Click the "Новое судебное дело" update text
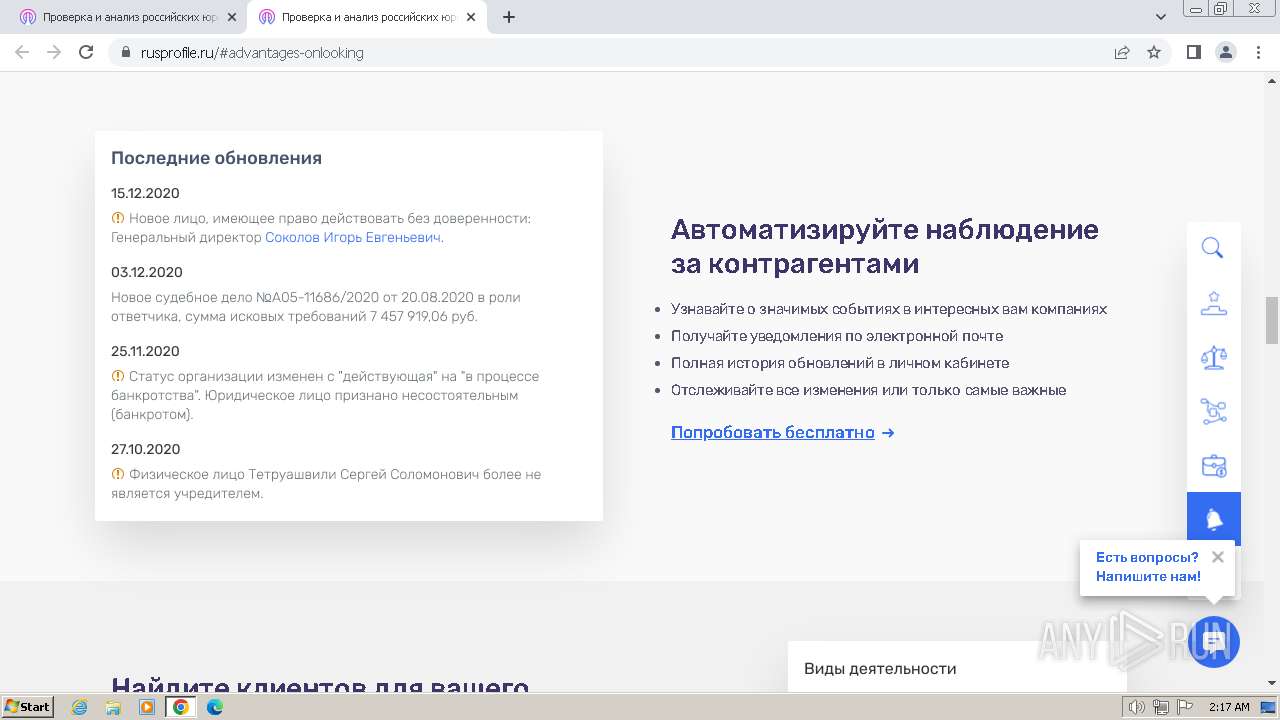 coord(316,307)
